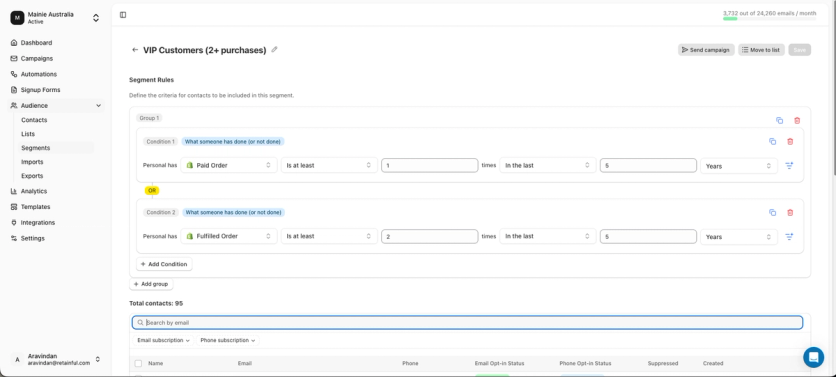
Task: Open the Paid Order event dropdown
Action: [229, 165]
